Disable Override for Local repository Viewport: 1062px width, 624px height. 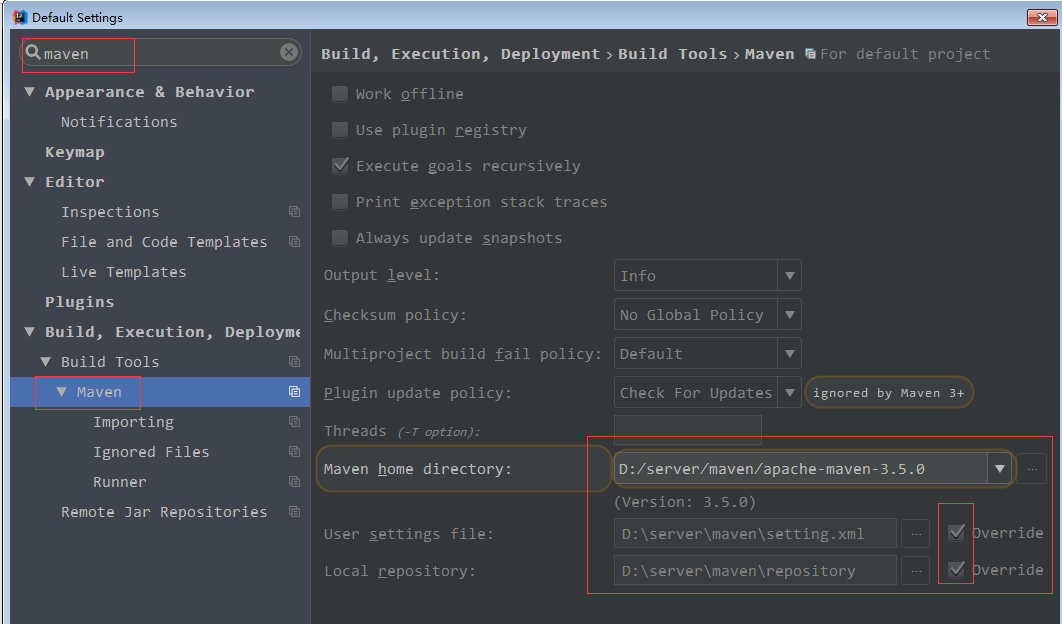tap(956, 569)
